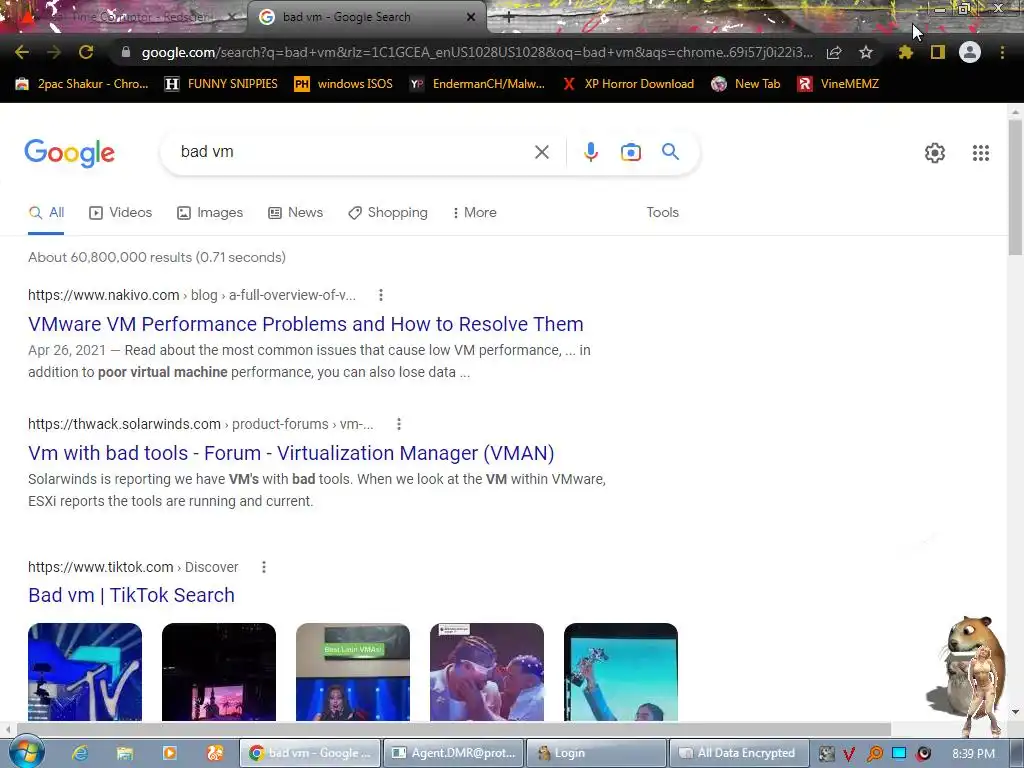The image size is (1024, 768).
Task: Switch to the first inactive Chrome tab
Action: (124, 18)
